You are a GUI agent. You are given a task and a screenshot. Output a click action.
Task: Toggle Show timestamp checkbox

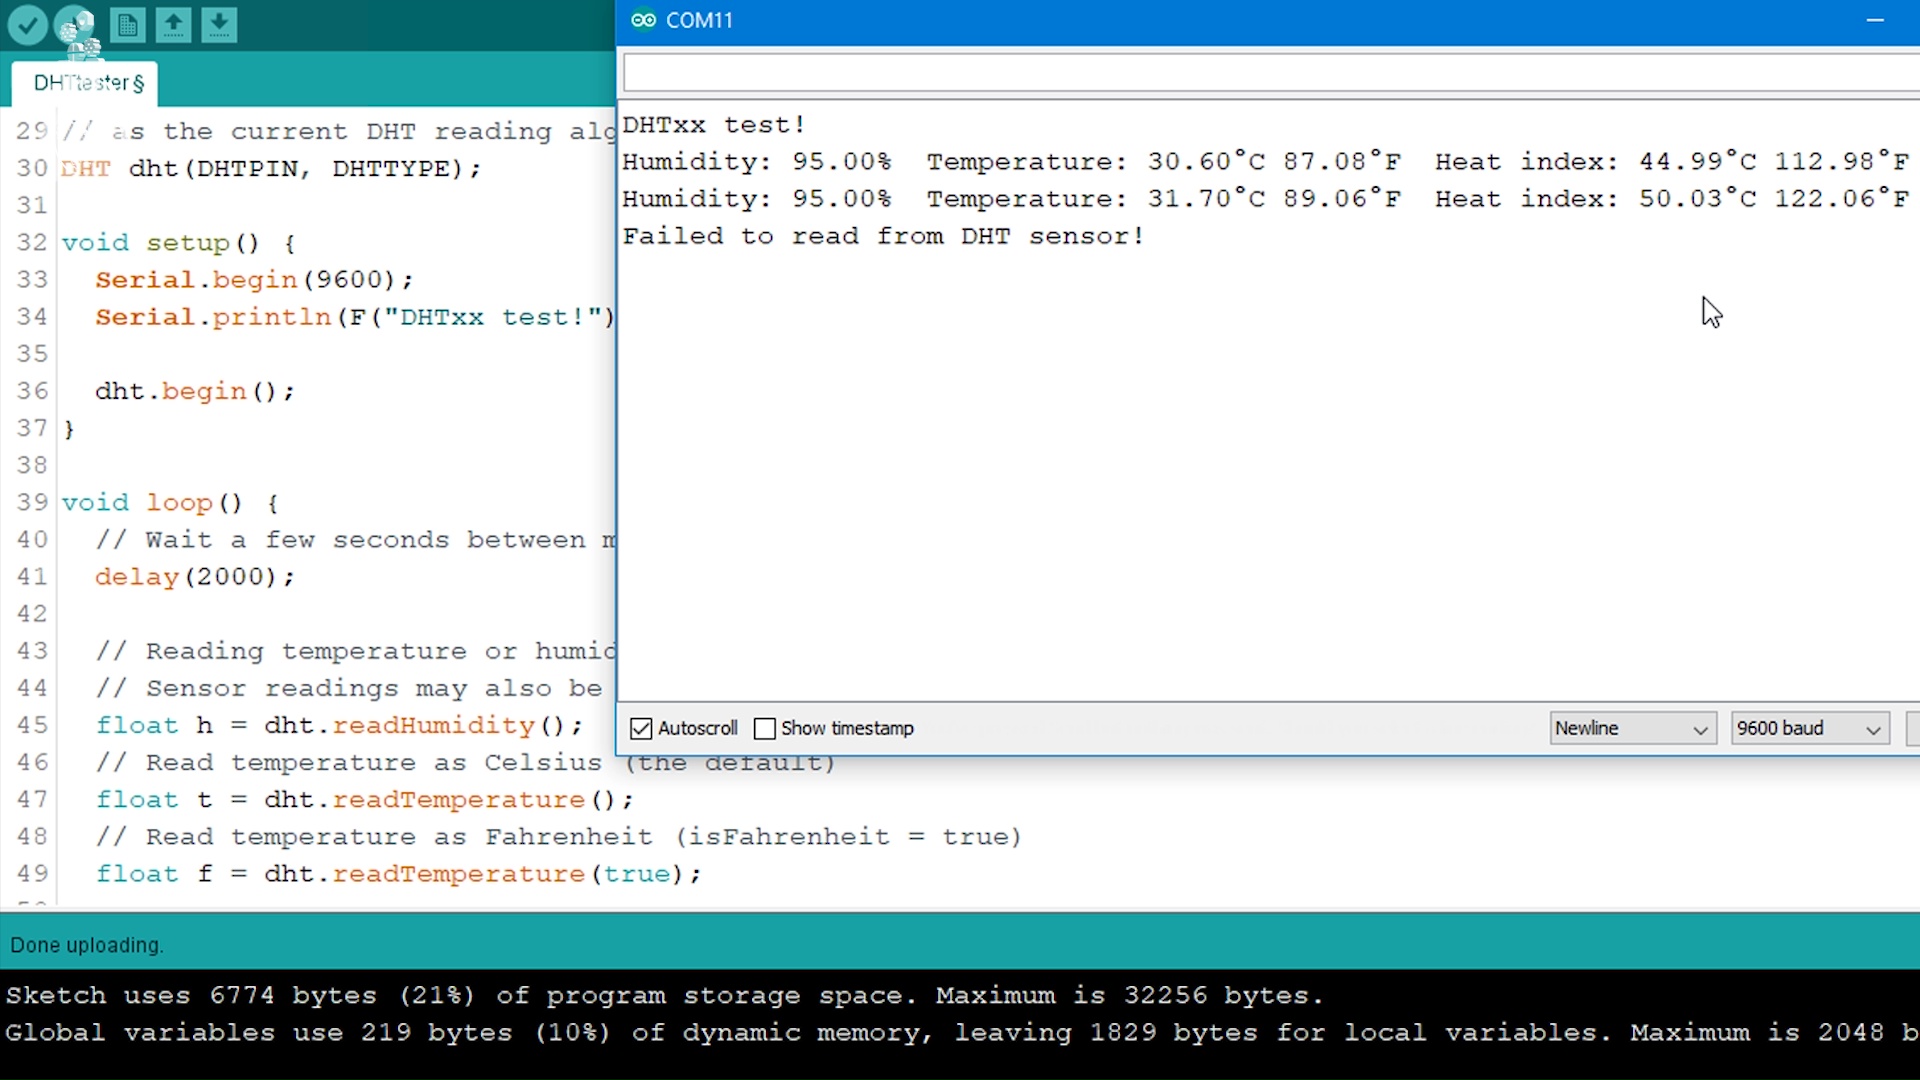765,728
